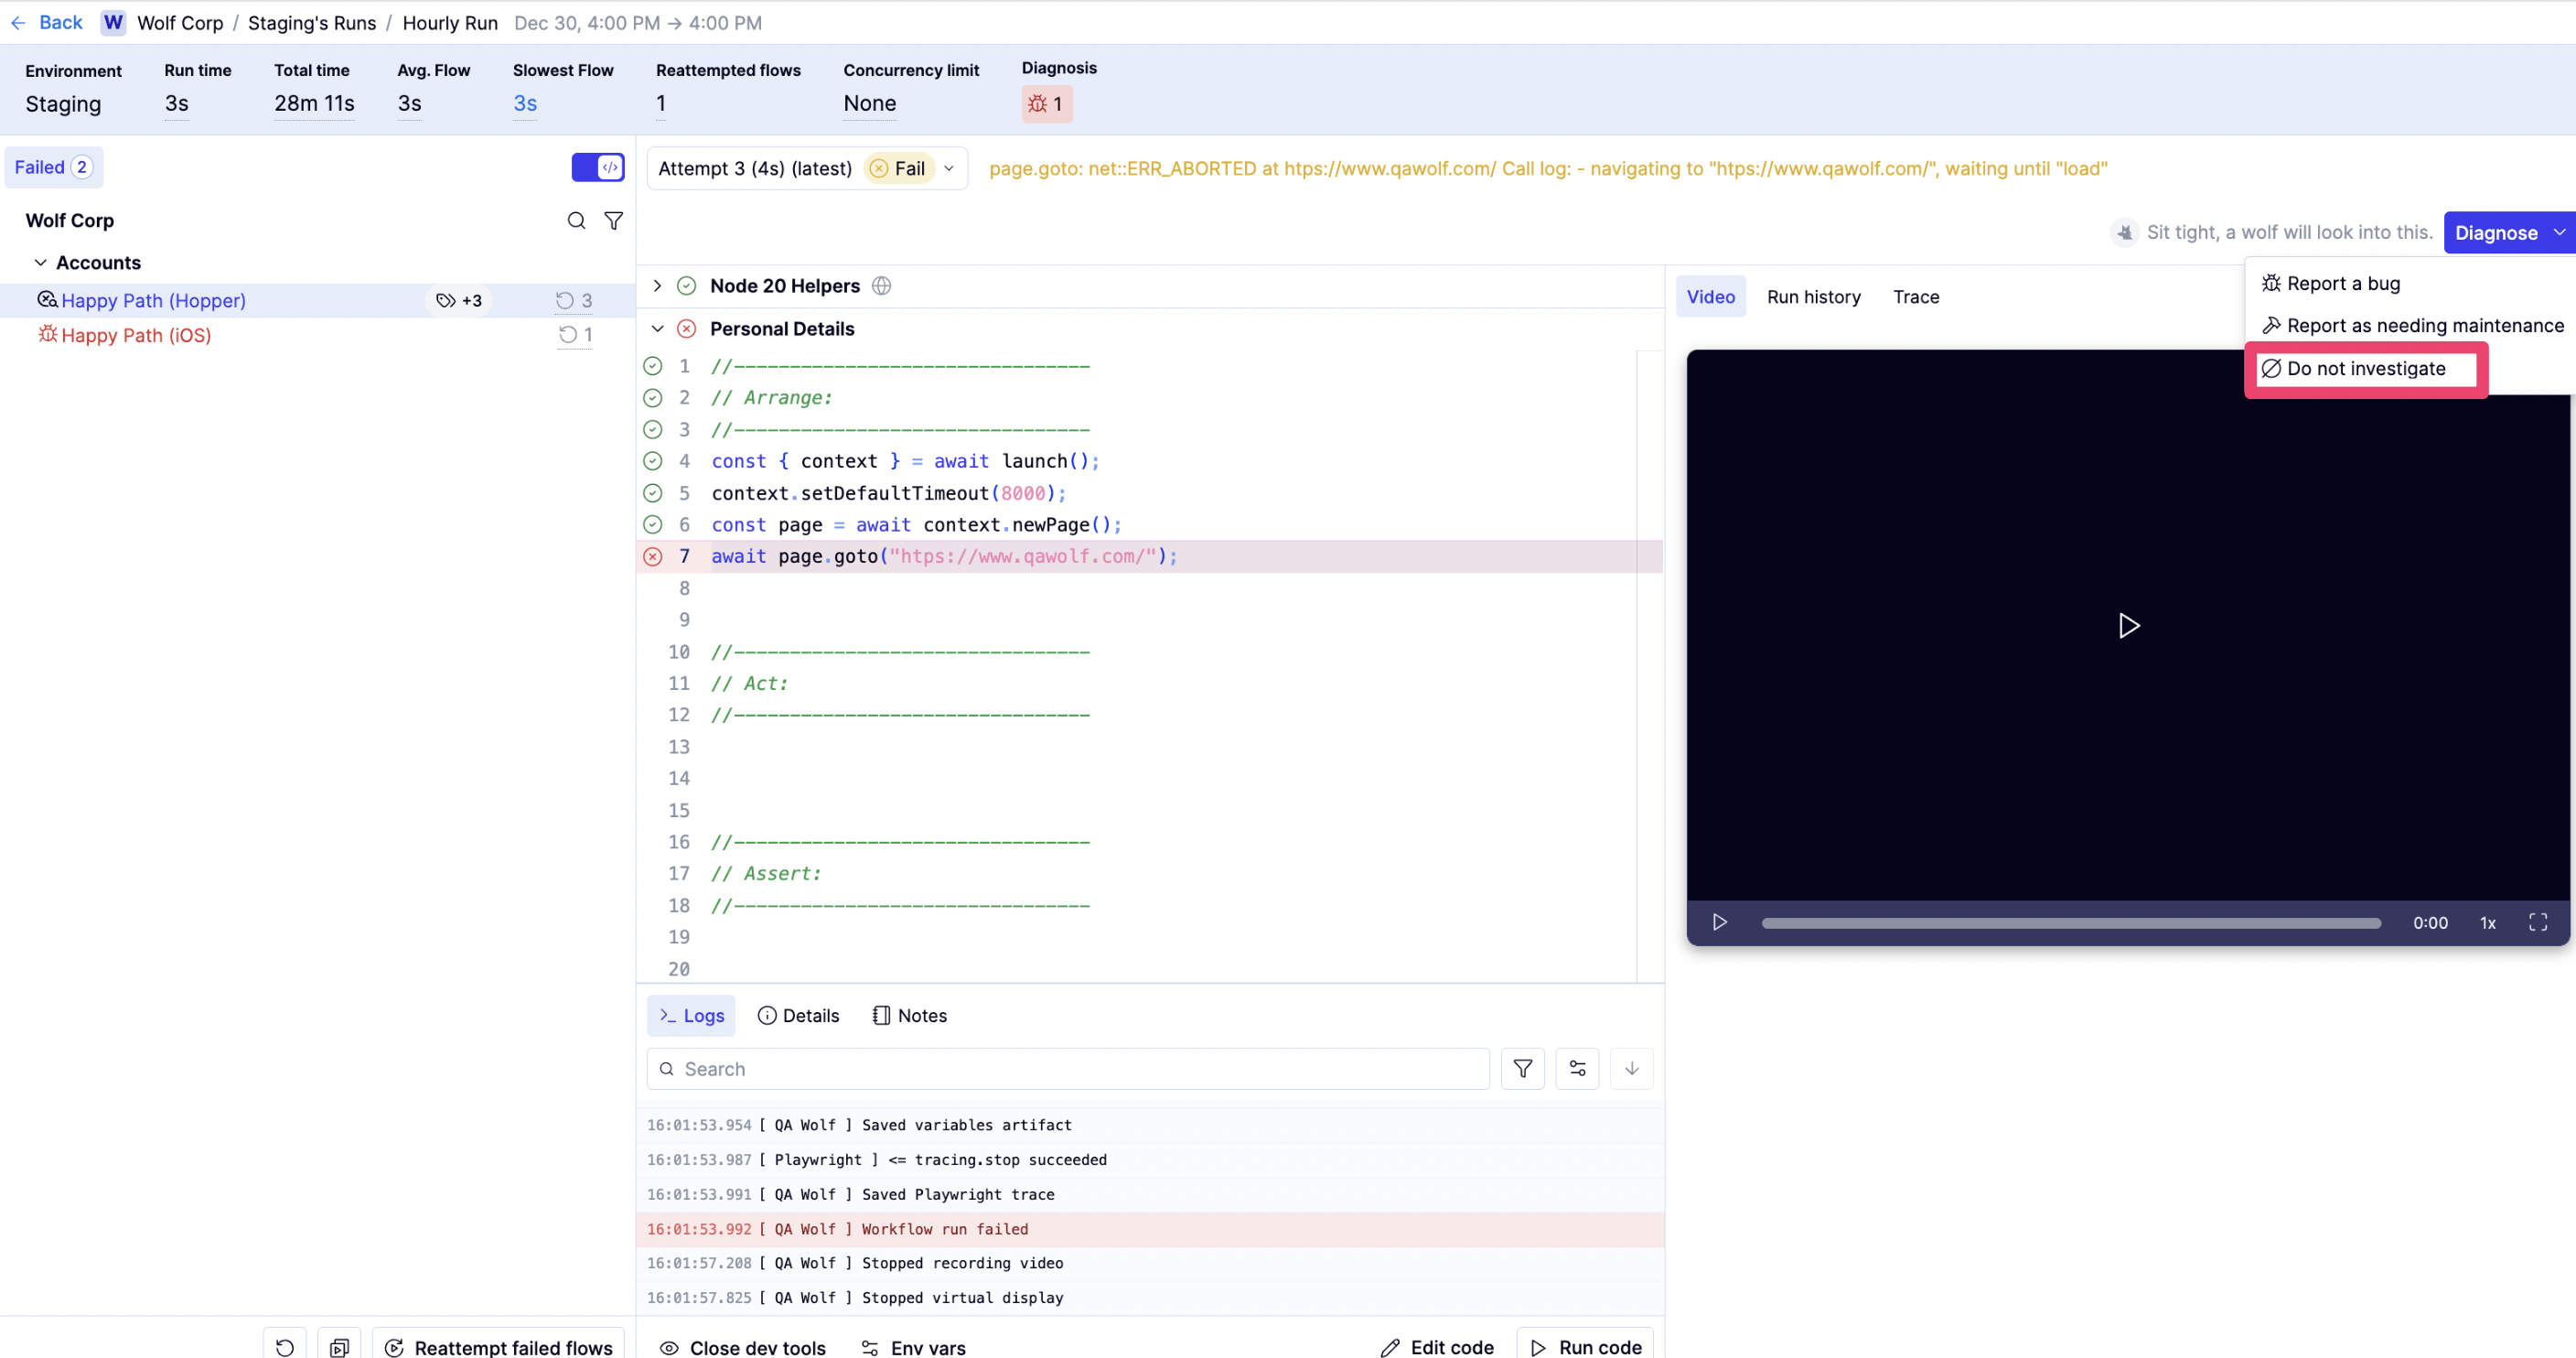Open the flow filter funnel icon

614,220
